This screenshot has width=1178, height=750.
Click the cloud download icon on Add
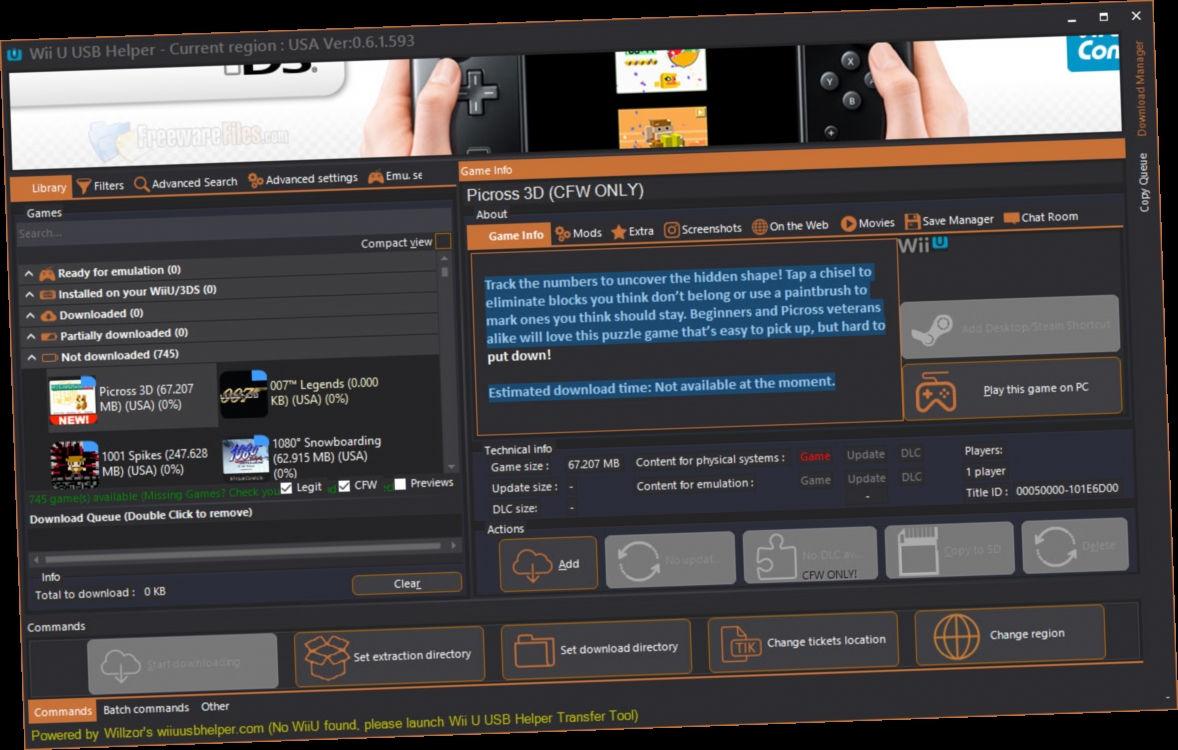[531, 564]
